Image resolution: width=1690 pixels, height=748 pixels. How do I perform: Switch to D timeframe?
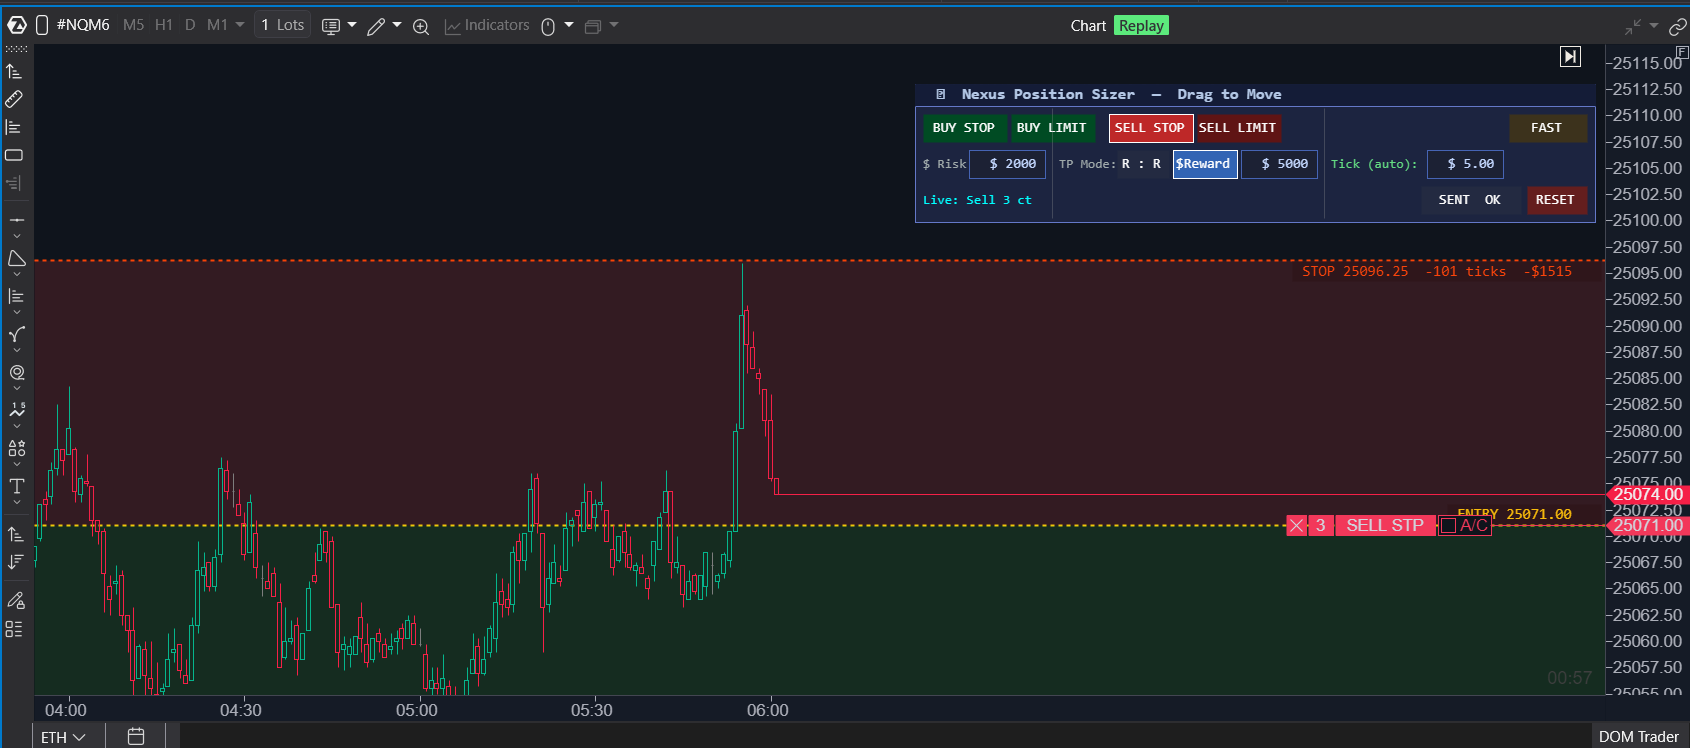190,25
